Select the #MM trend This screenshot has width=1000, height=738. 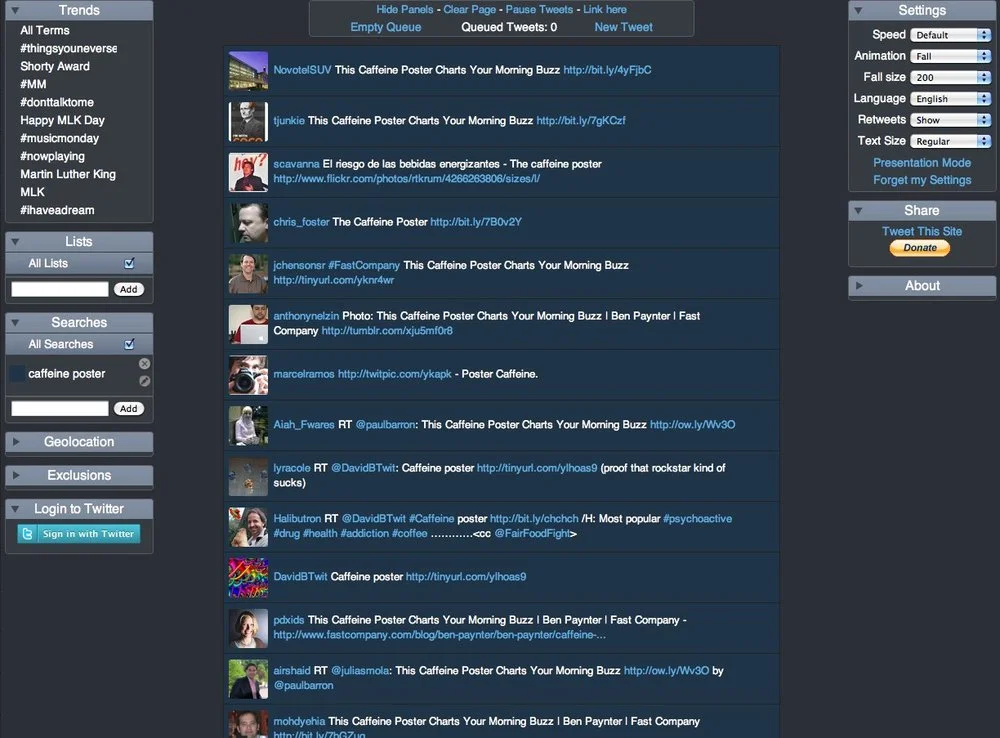(x=33, y=84)
